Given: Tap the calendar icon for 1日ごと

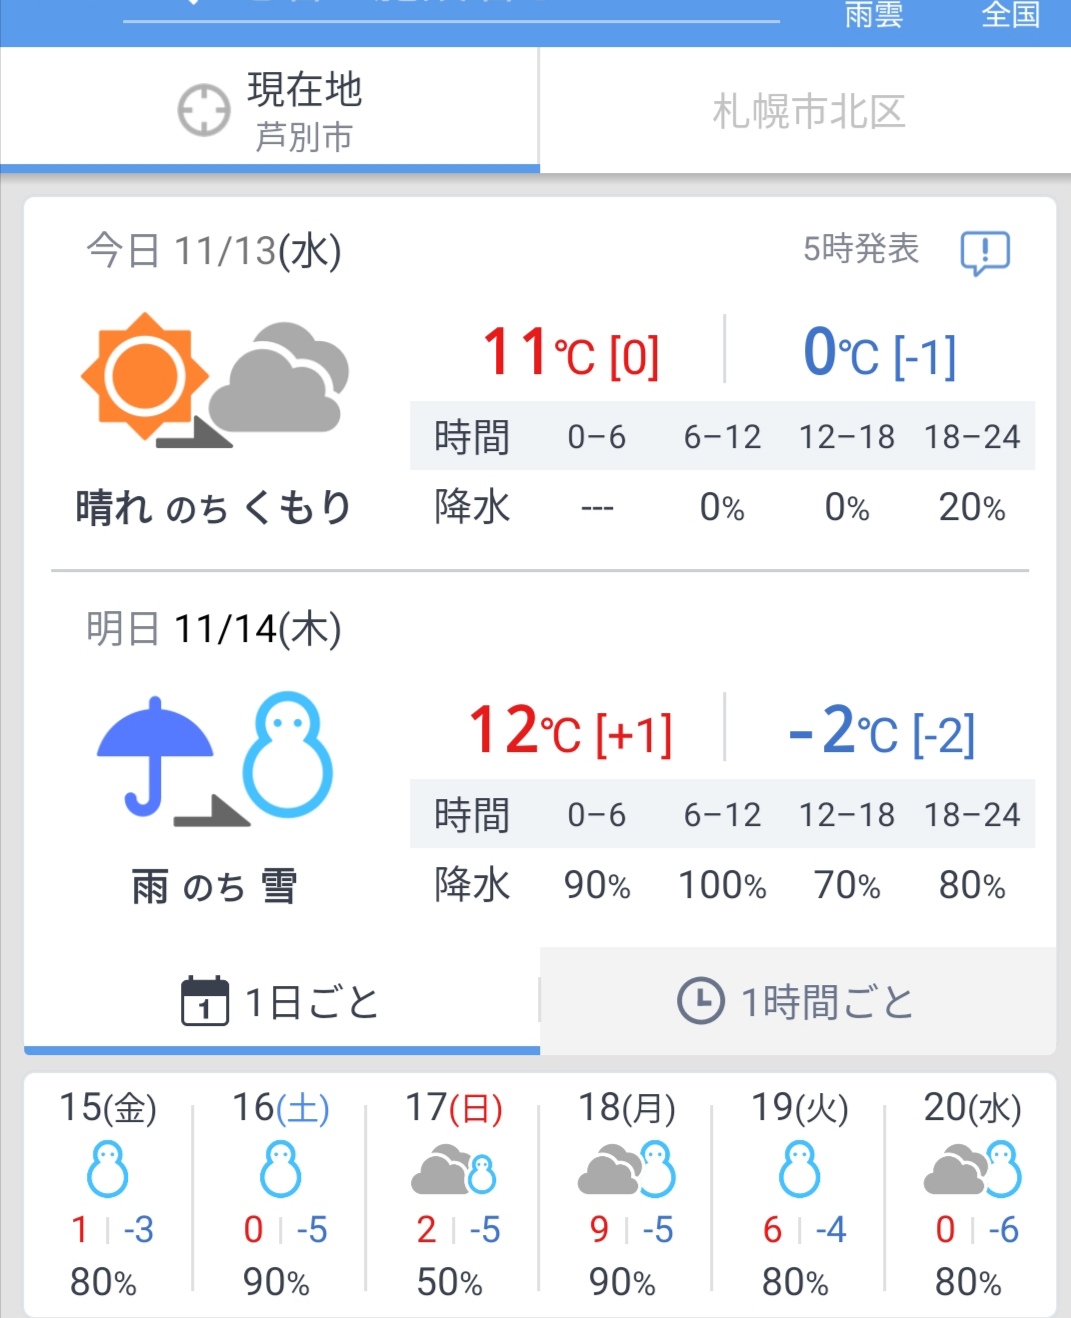Looking at the screenshot, I should (x=205, y=1001).
